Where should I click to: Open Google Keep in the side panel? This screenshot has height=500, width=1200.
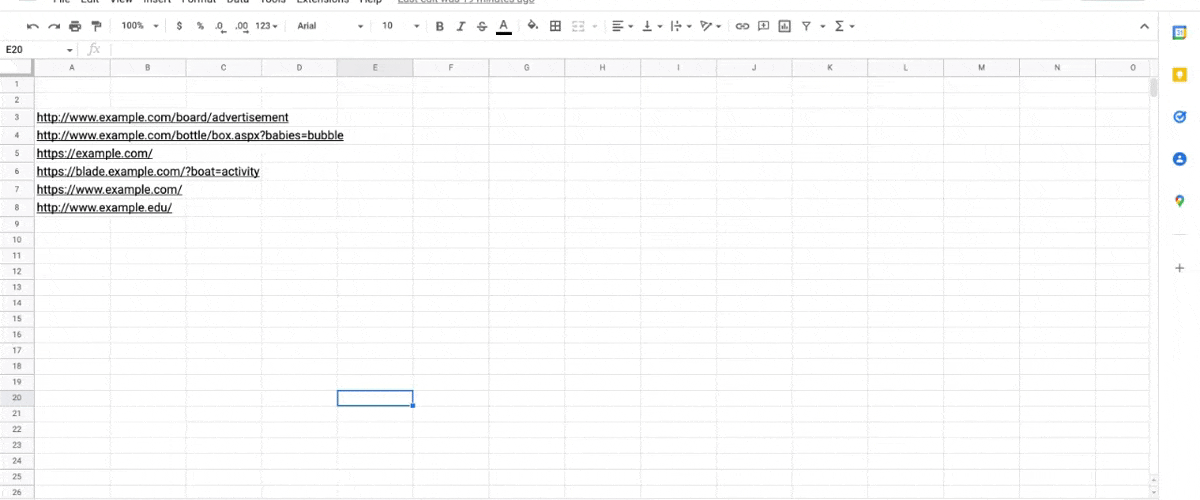[x=1179, y=75]
